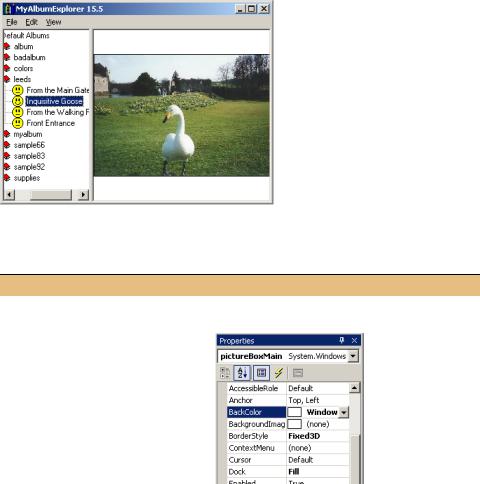
Task: Select the AccessibleRole property row
Action: [x=288, y=388]
